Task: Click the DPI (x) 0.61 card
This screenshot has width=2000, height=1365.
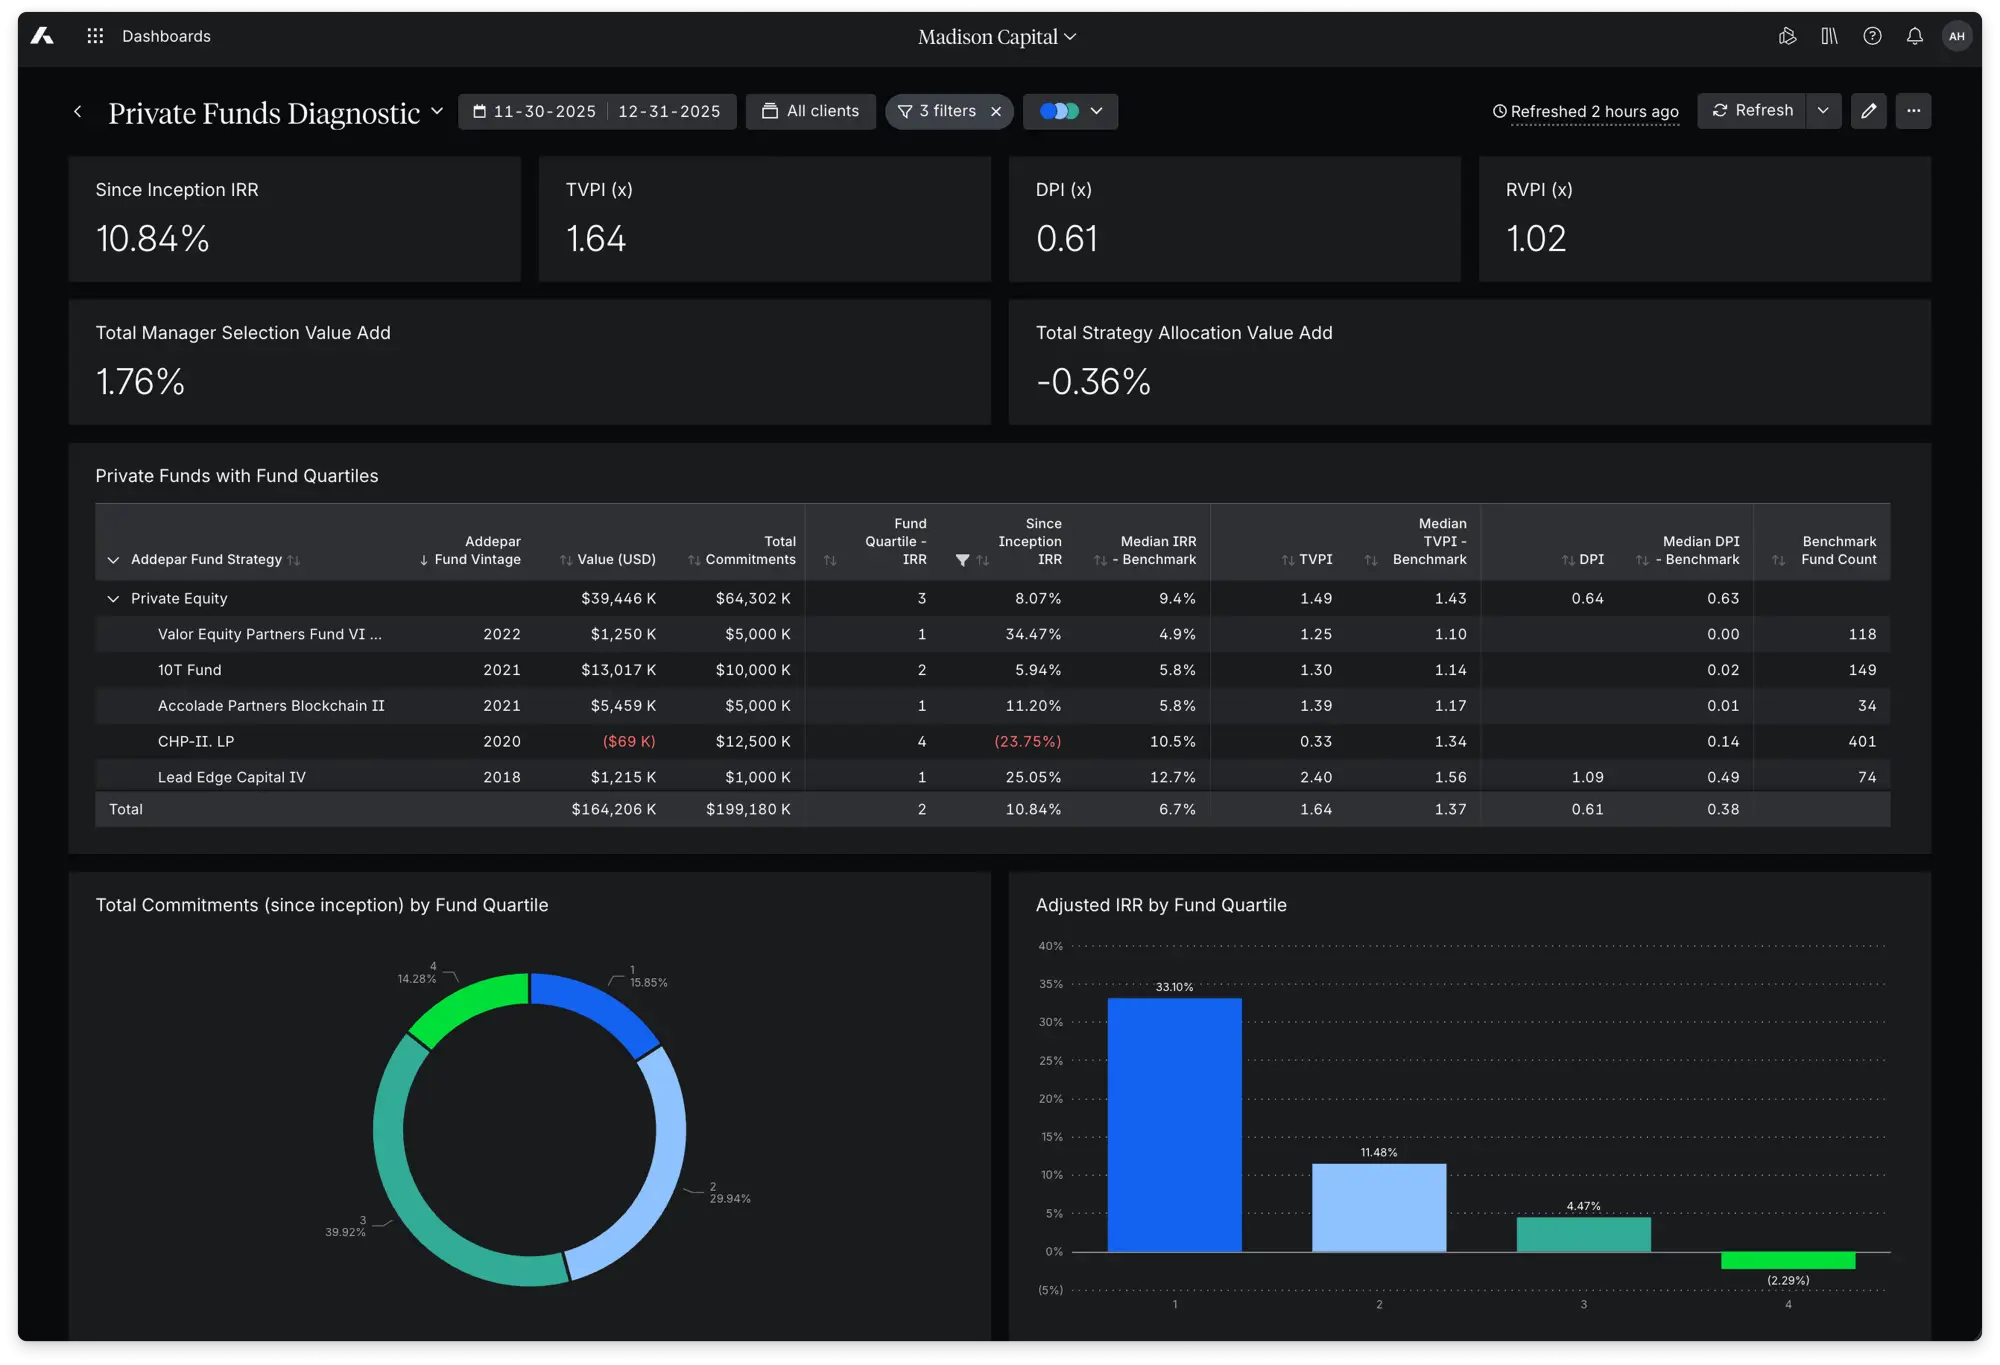Action: tap(1234, 219)
